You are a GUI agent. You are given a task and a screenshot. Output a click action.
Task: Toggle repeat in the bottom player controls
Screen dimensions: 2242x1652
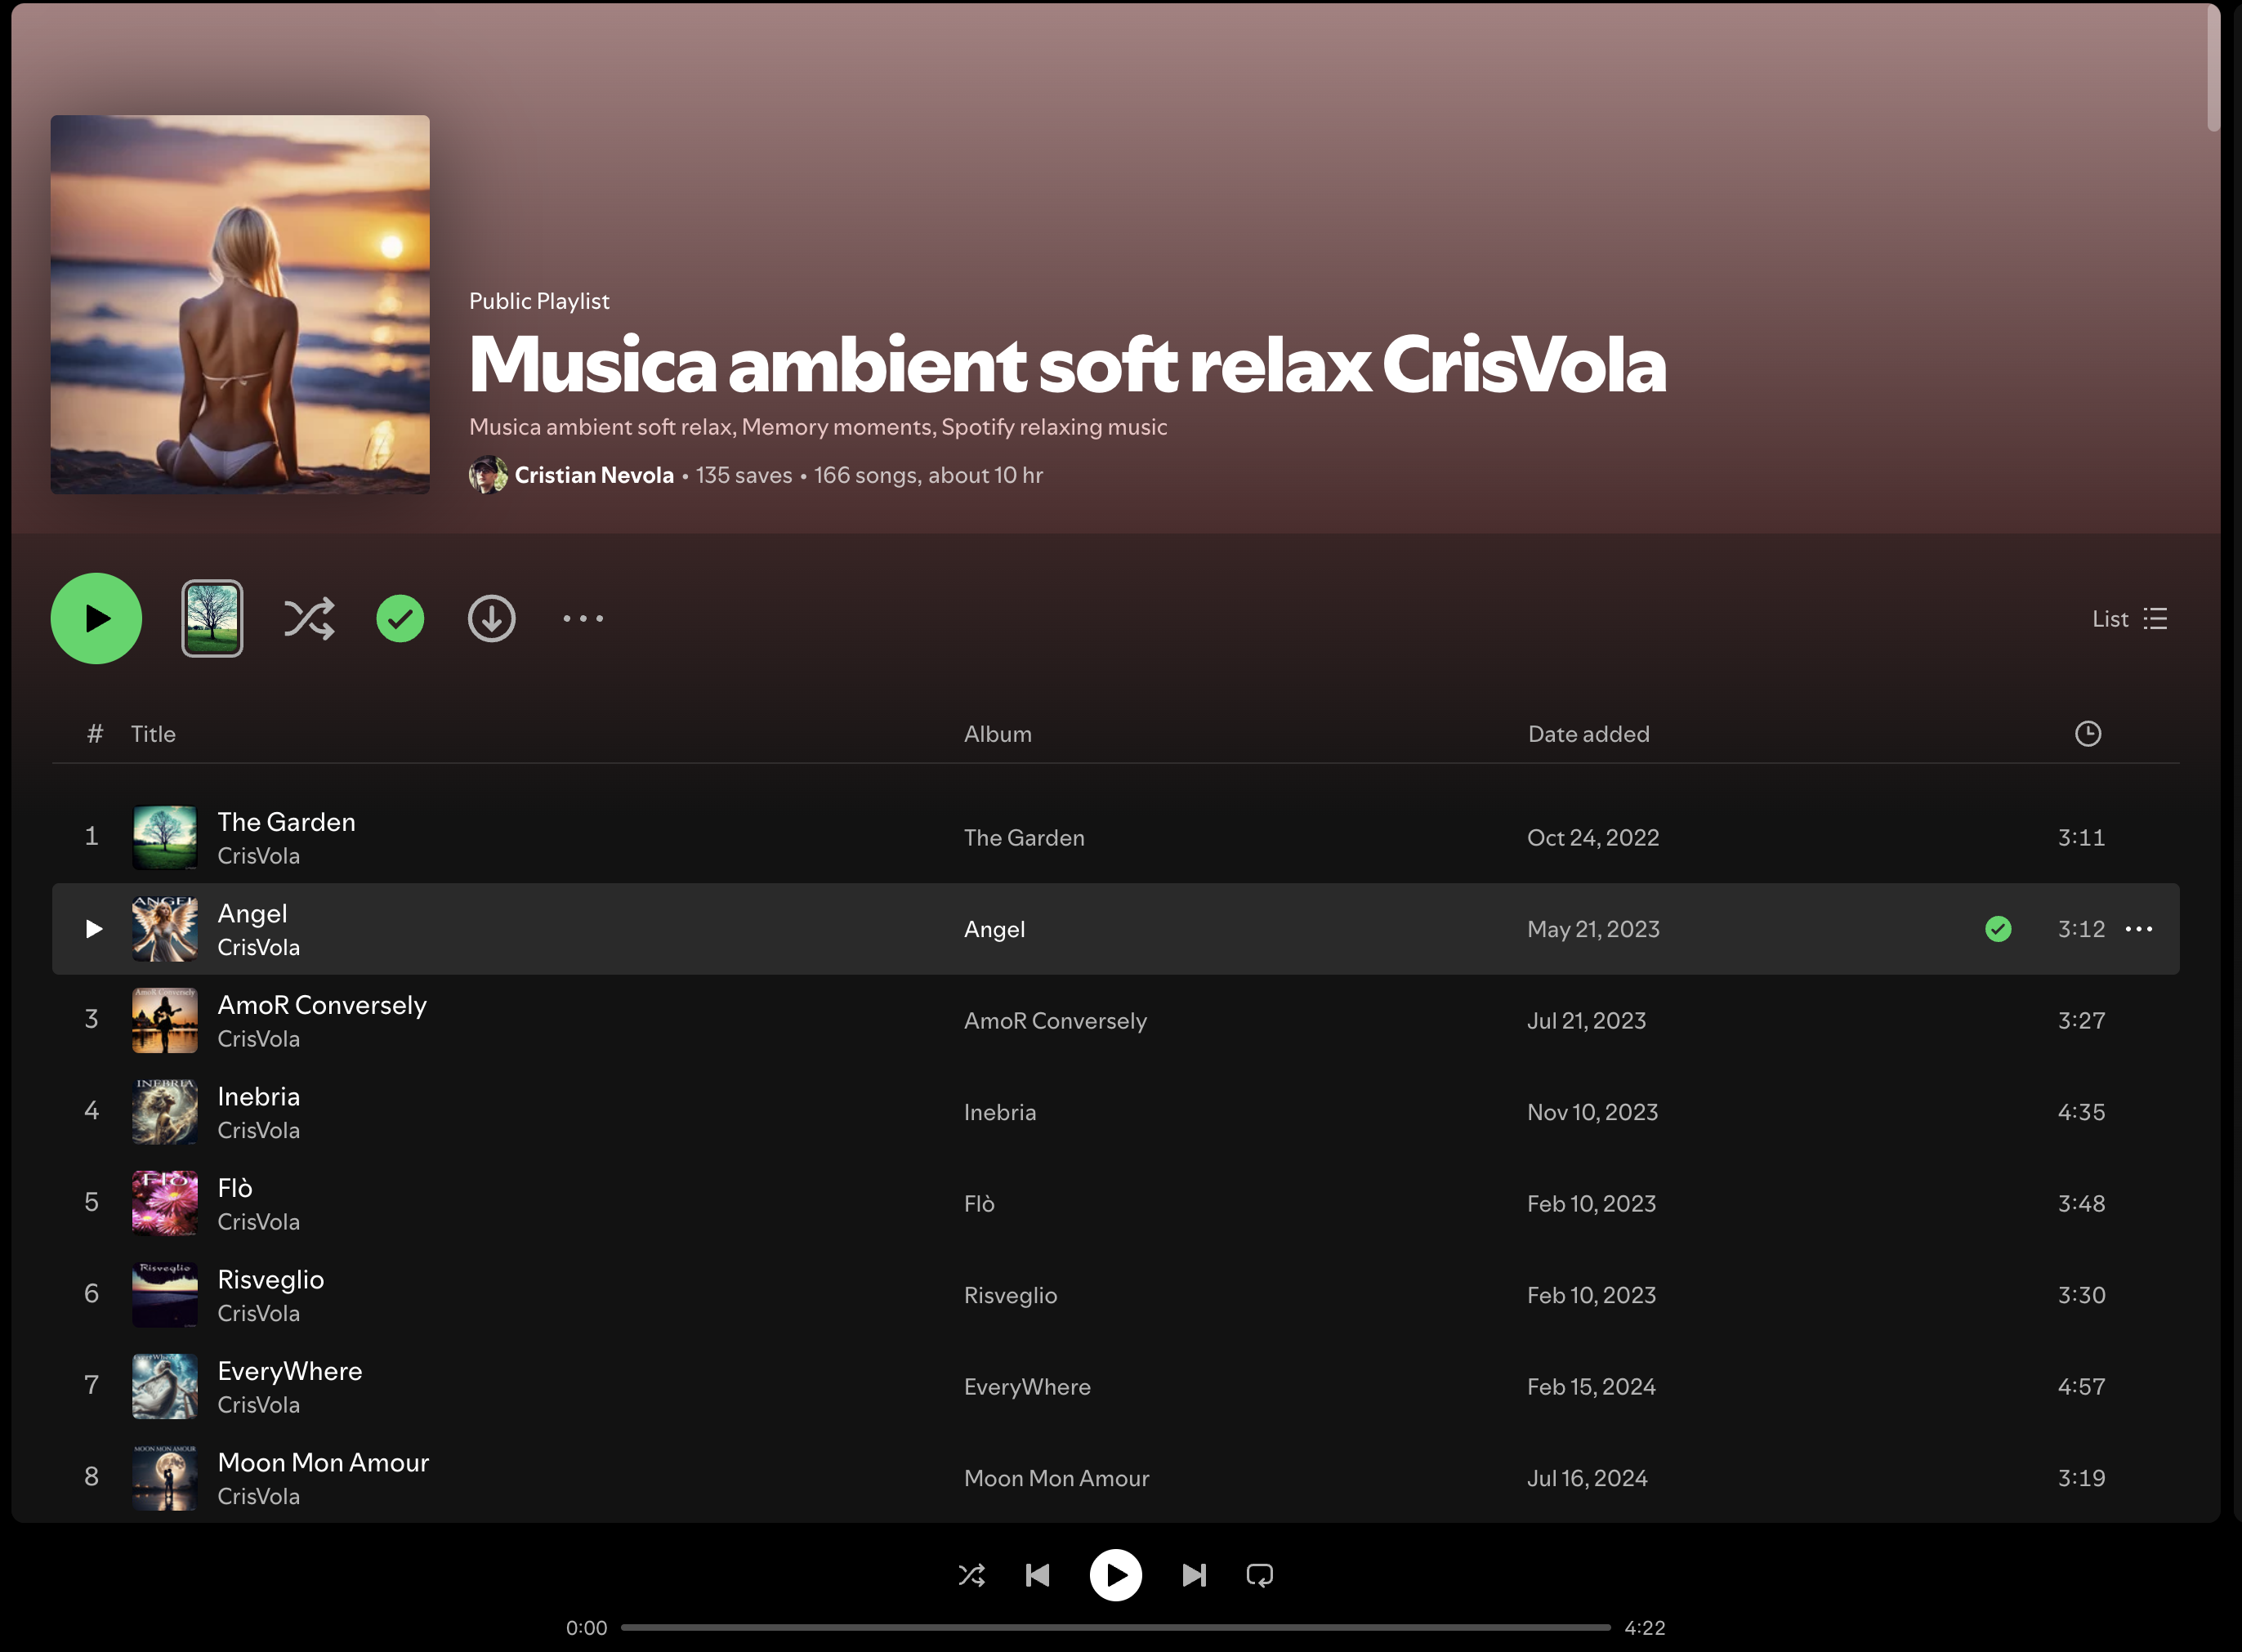(x=1259, y=1575)
